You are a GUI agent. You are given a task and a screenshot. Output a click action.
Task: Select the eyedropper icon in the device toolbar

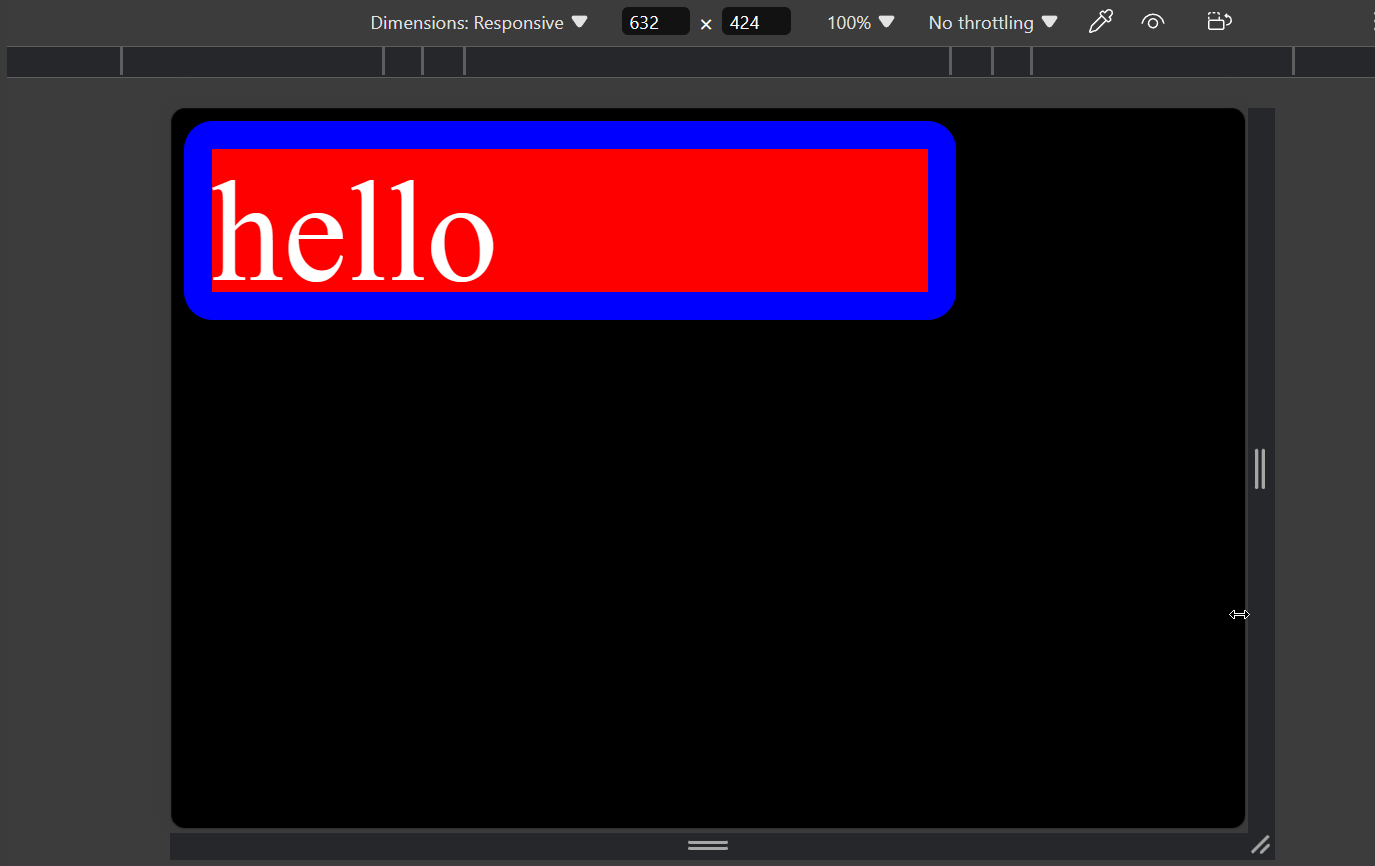coord(1100,21)
